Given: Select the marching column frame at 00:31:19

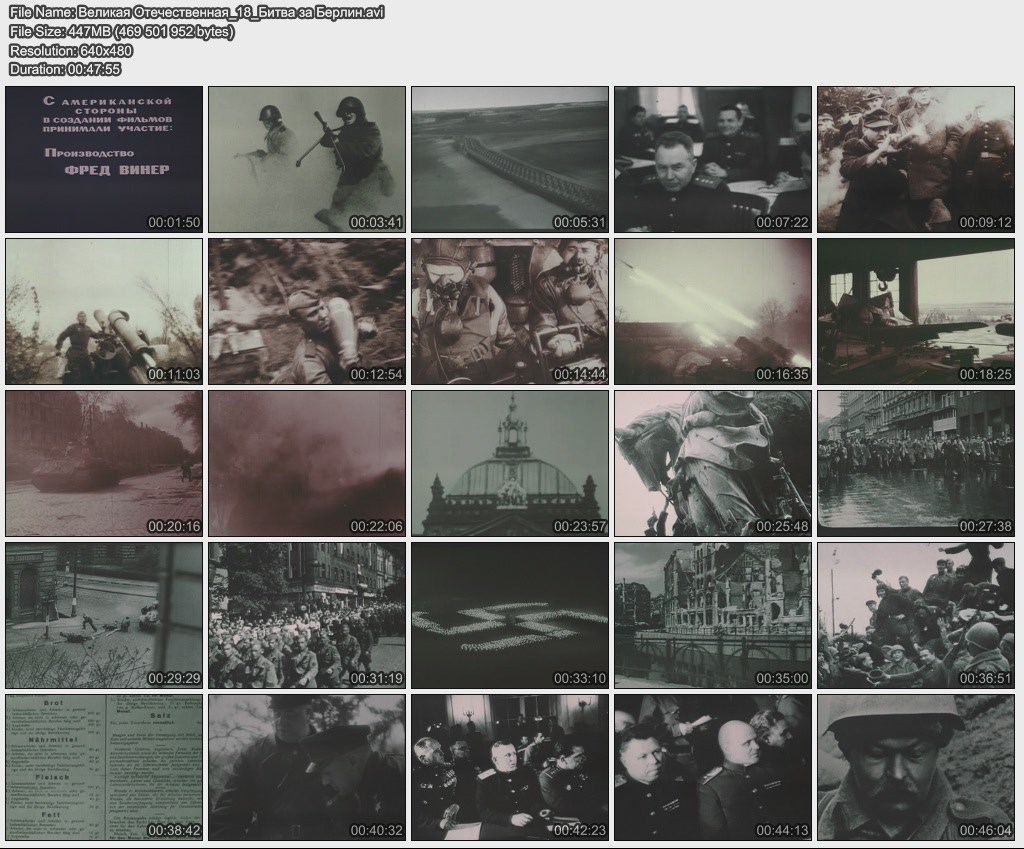Looking at the screenshot, I should point(307,615).
